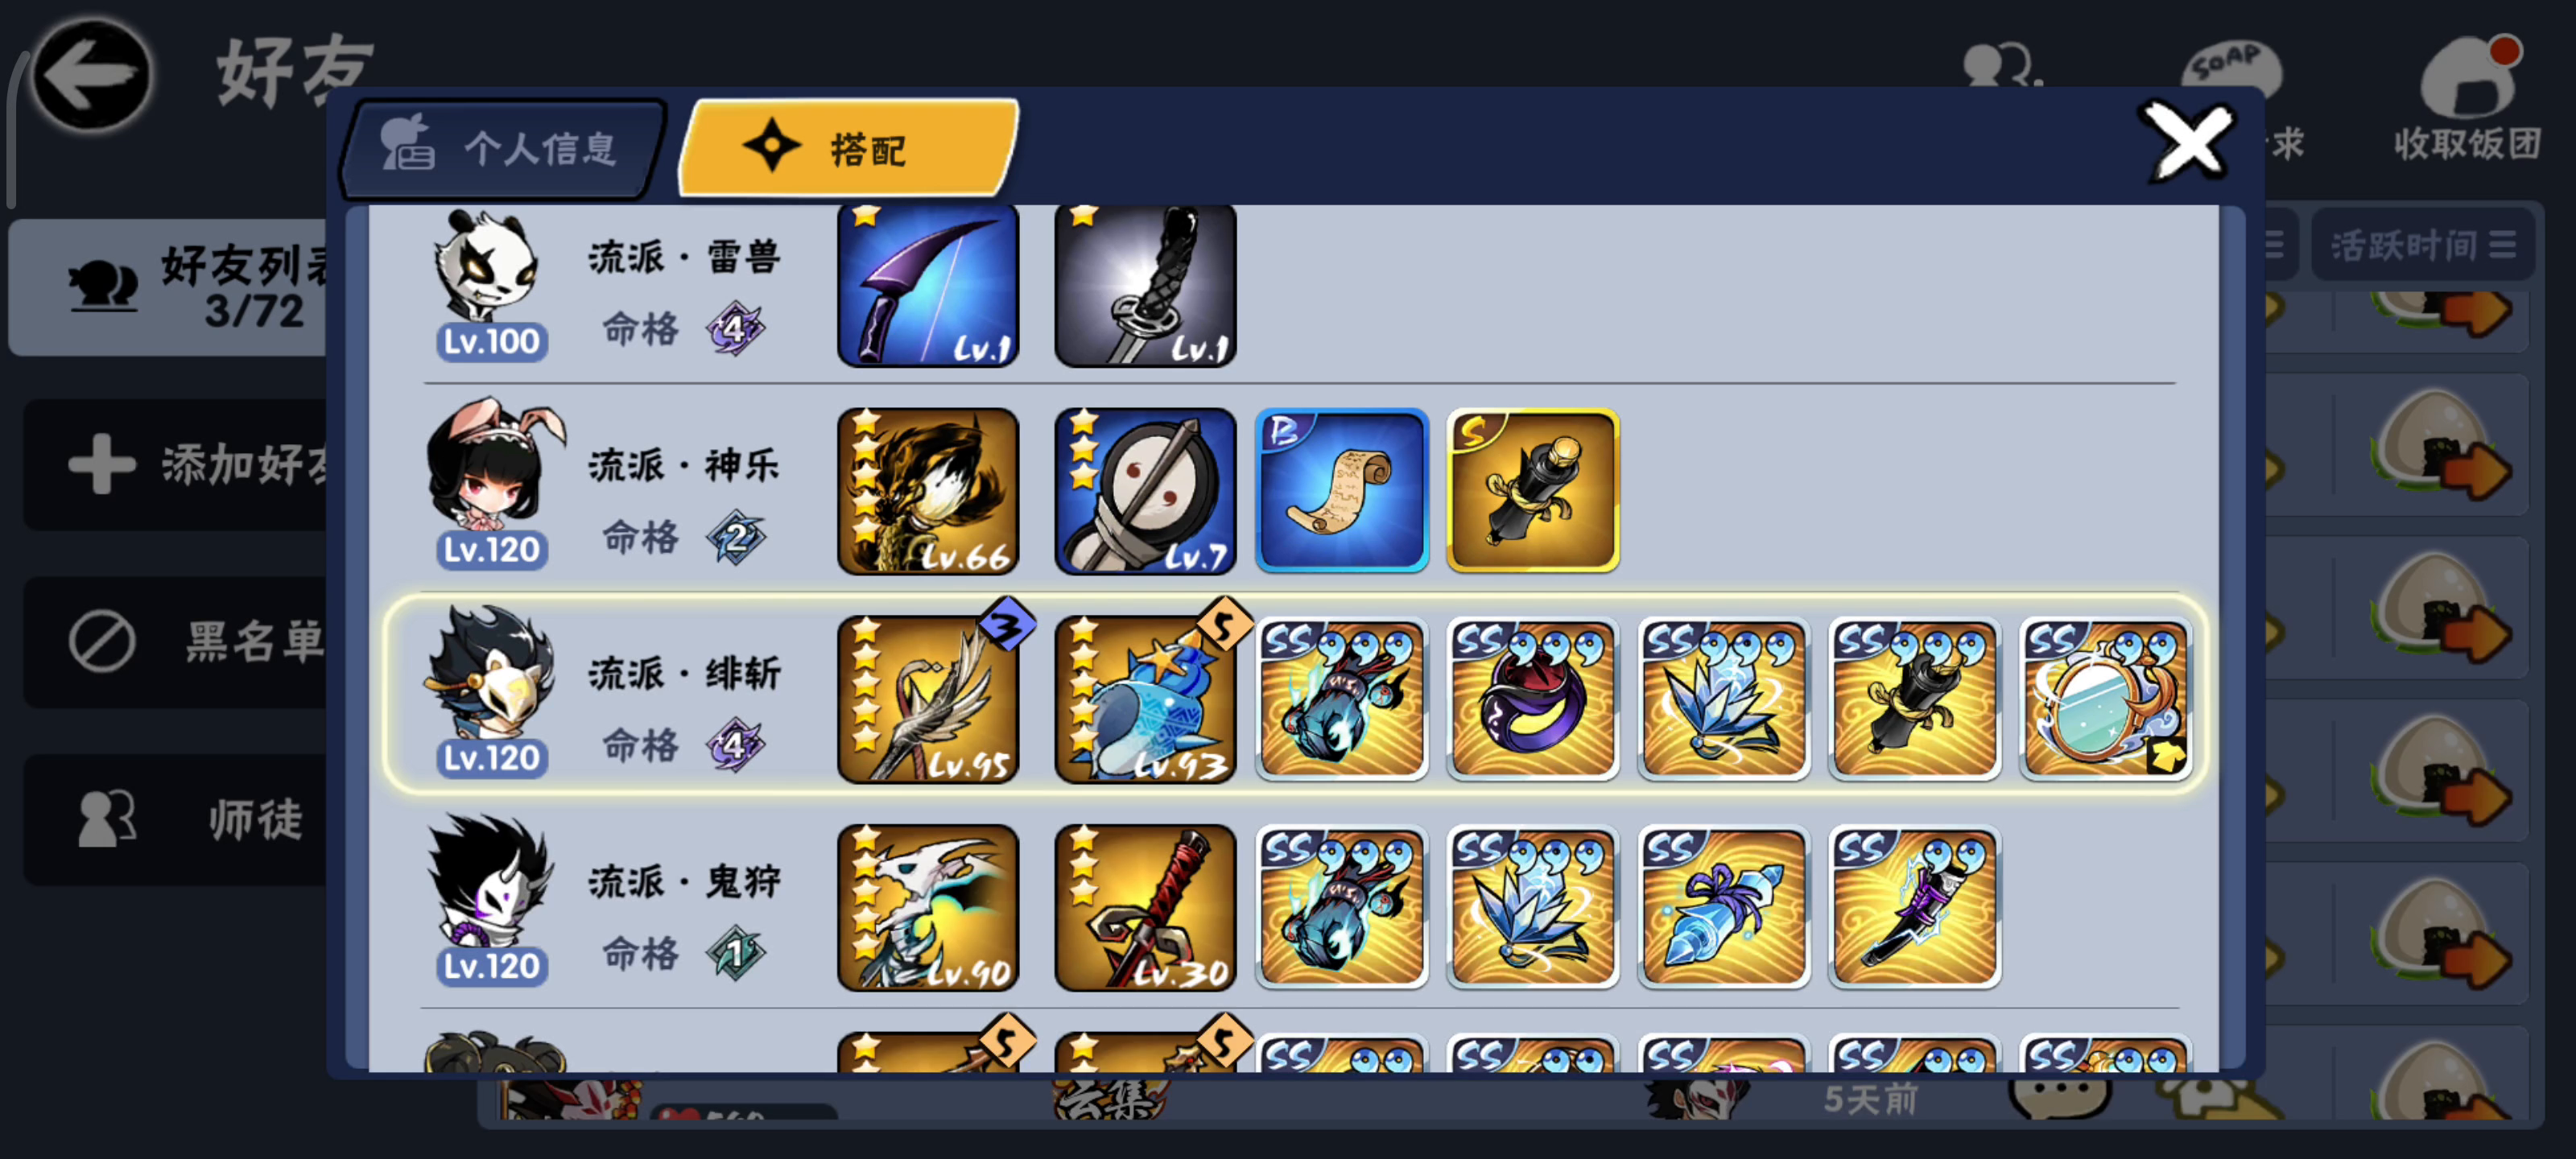
Task: Select the S-rank black scroll item
Action: point(1533,491)
